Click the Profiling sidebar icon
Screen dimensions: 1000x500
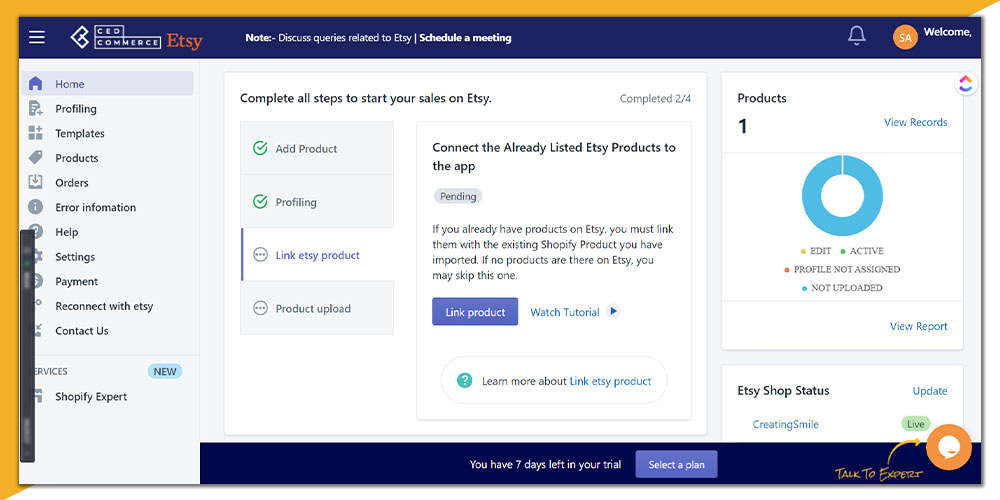coord(36,108)
